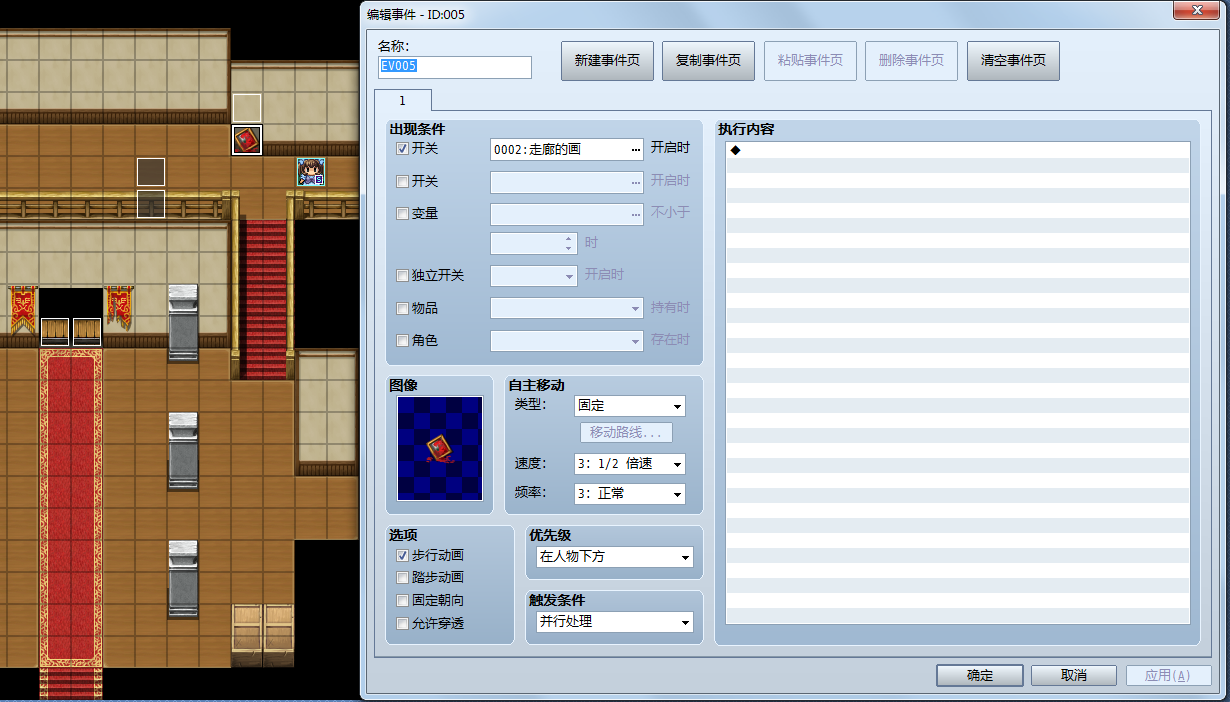Click the 应用(A) button
Image resolution: width=1230 pixels, height=702 pixels.
(1168, 675)
